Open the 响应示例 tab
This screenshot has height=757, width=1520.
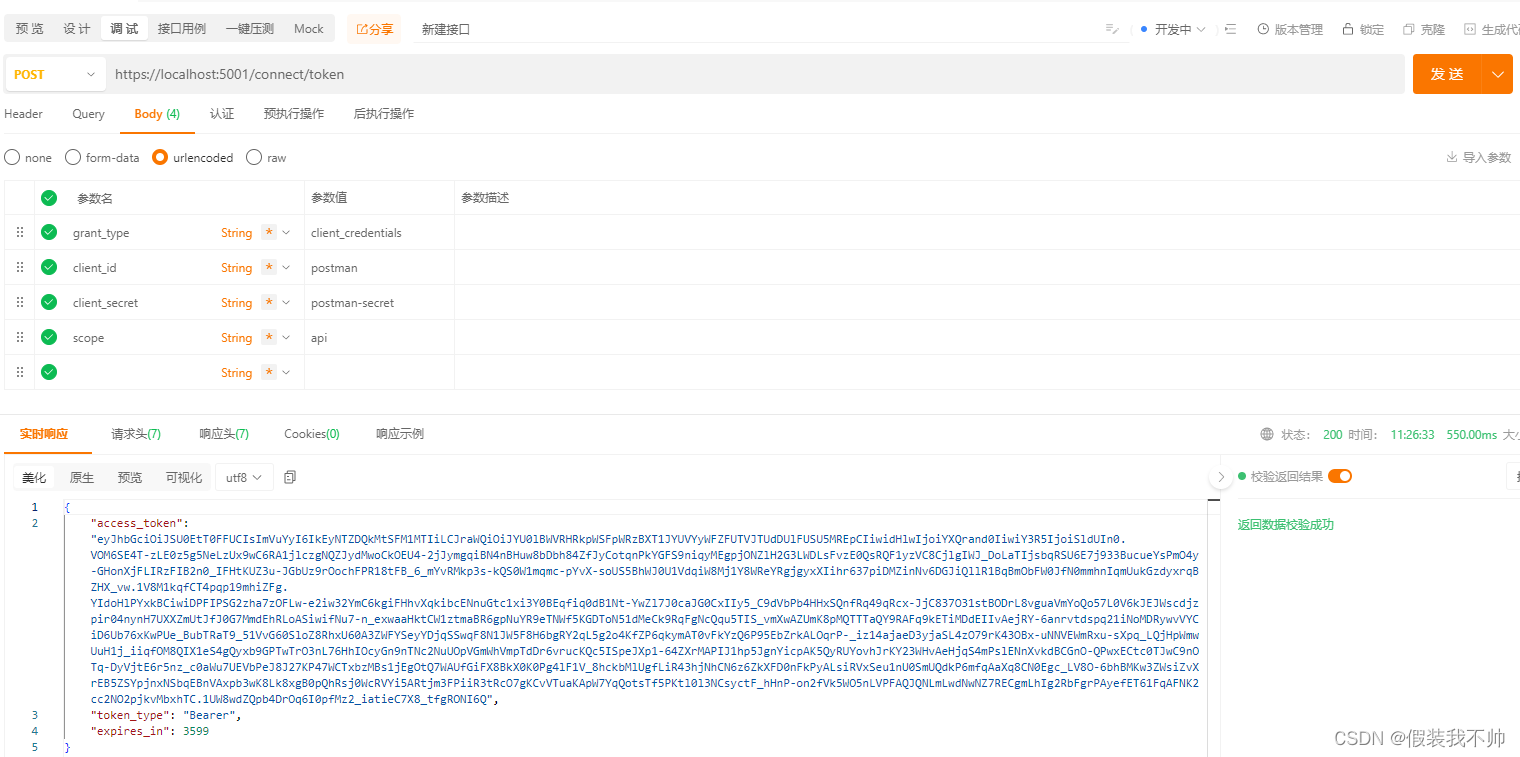point(400,434)
